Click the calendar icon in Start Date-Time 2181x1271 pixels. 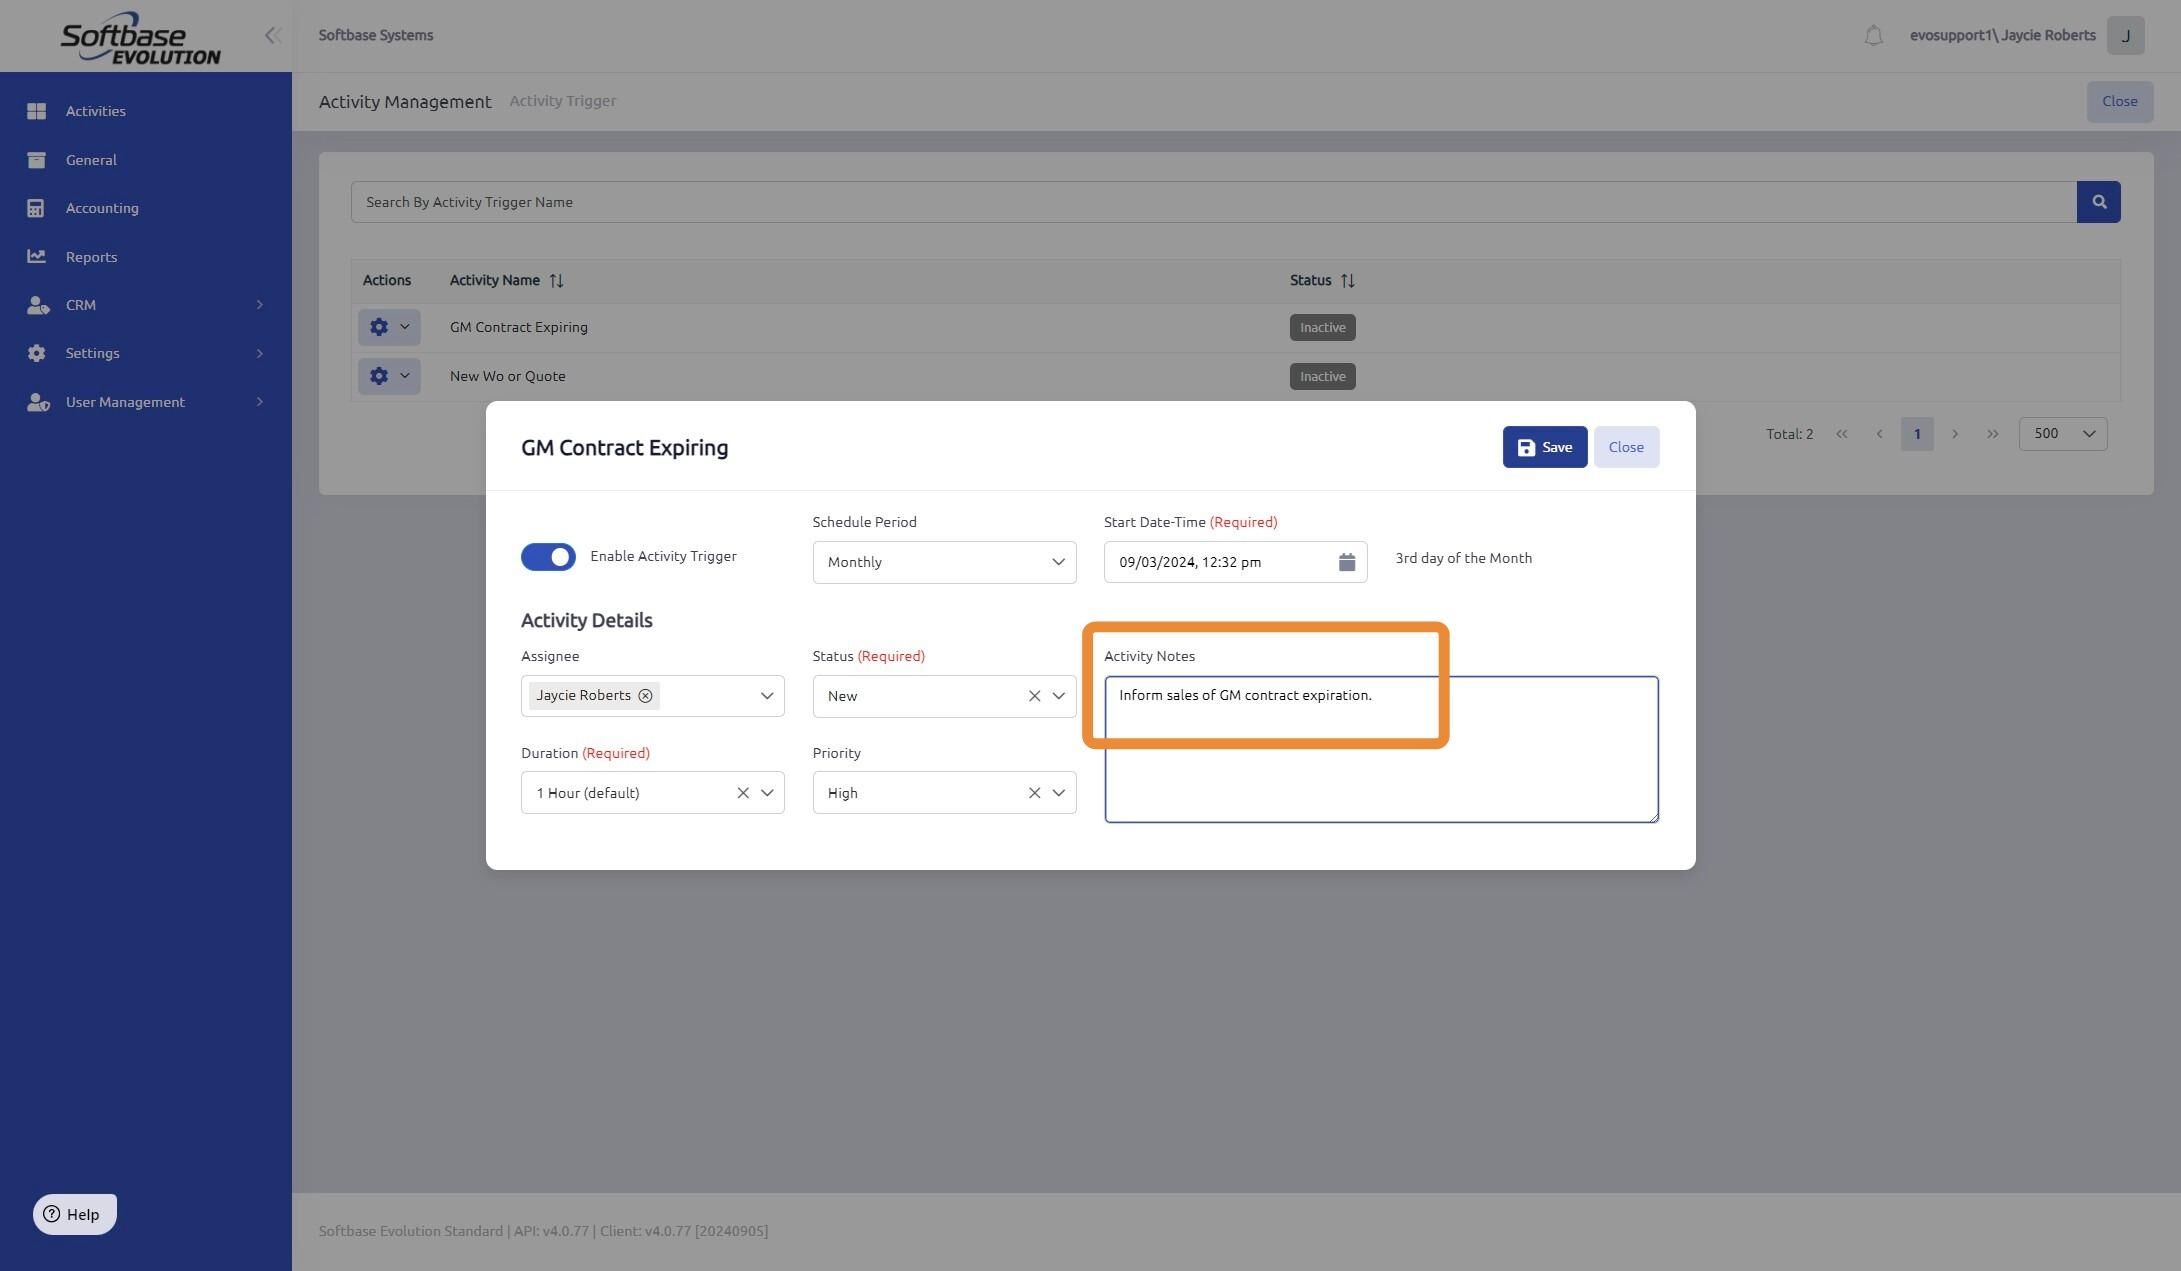coord(1346,562)
